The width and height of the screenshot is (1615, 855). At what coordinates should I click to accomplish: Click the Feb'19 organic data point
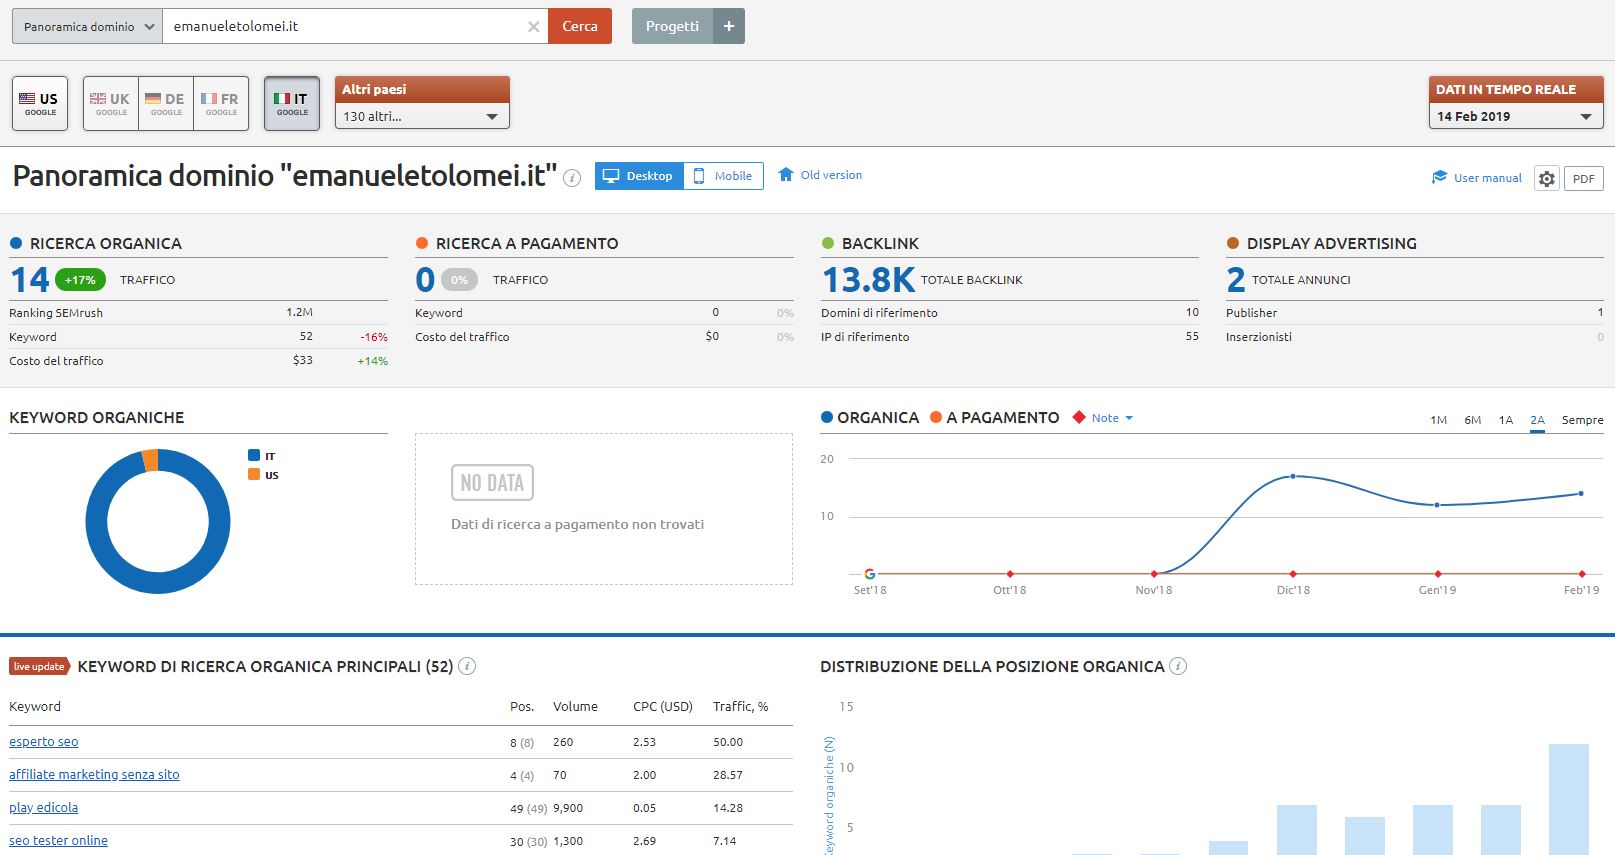pos(1581,493)
